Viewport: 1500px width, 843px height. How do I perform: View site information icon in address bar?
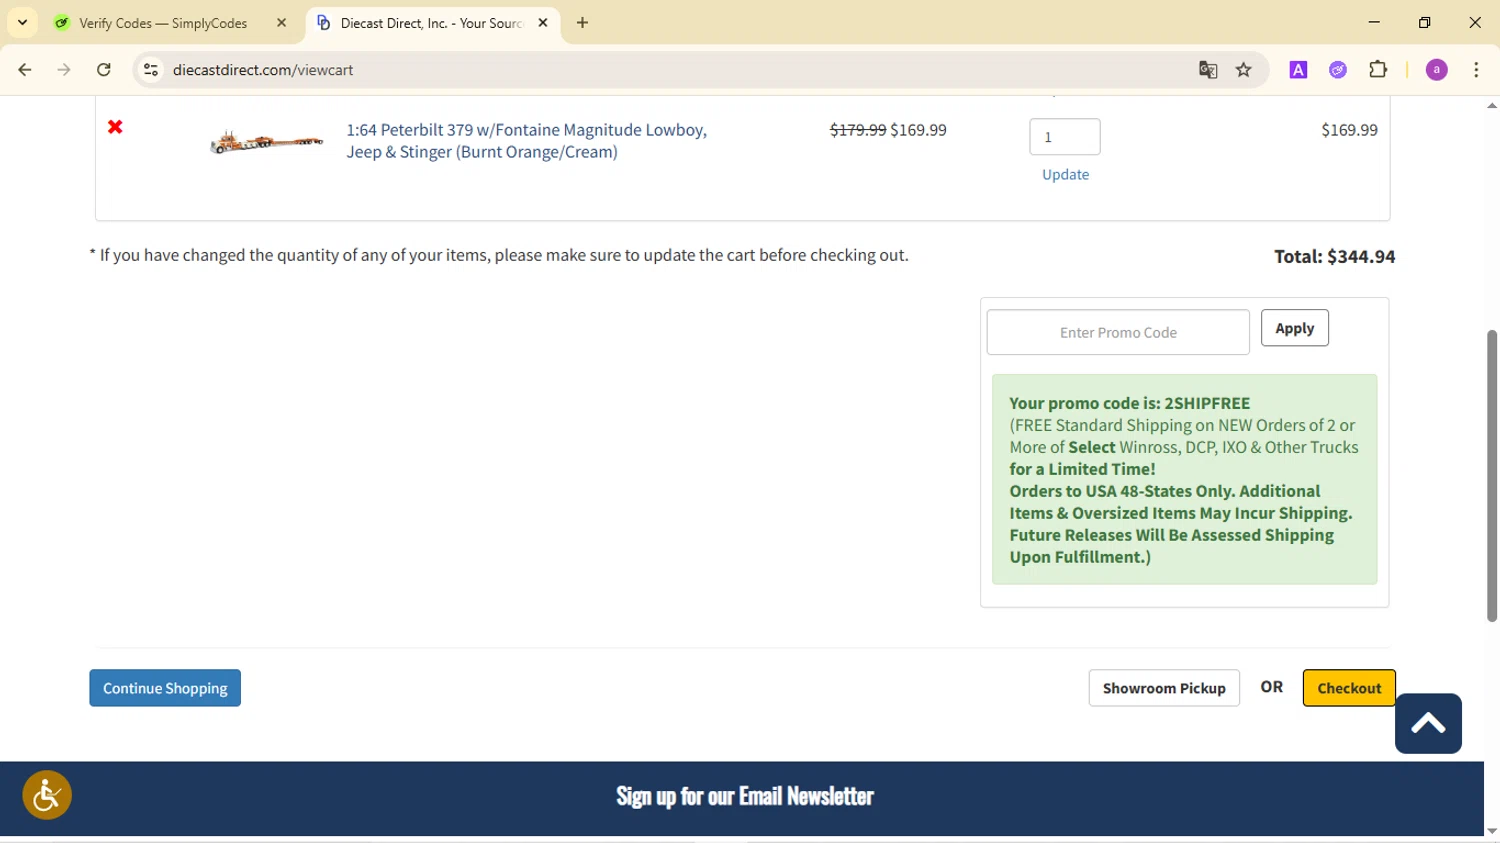tap(151, 70)
